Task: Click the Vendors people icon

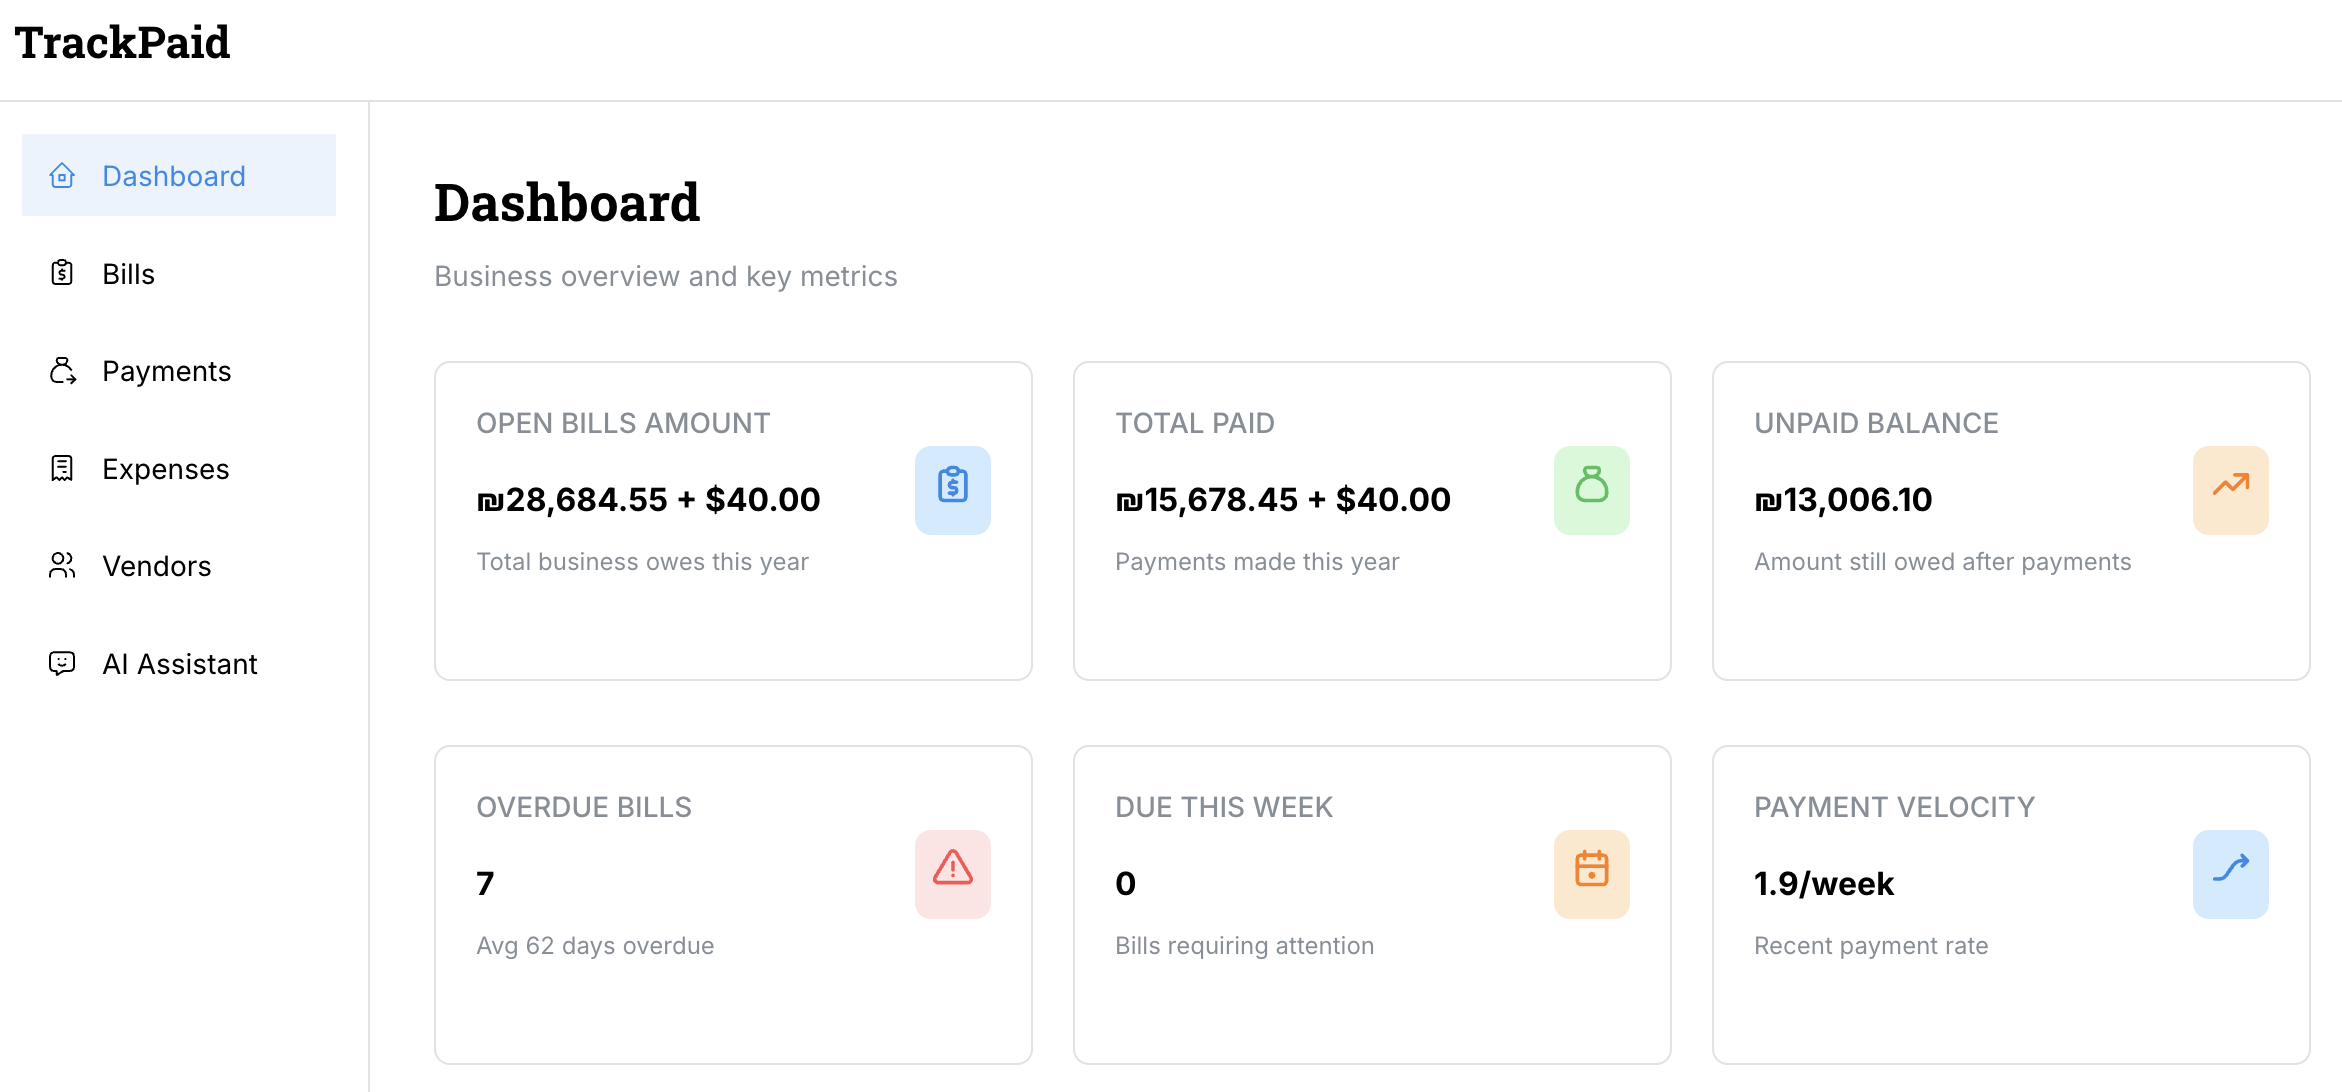Action: coord(63,565)
